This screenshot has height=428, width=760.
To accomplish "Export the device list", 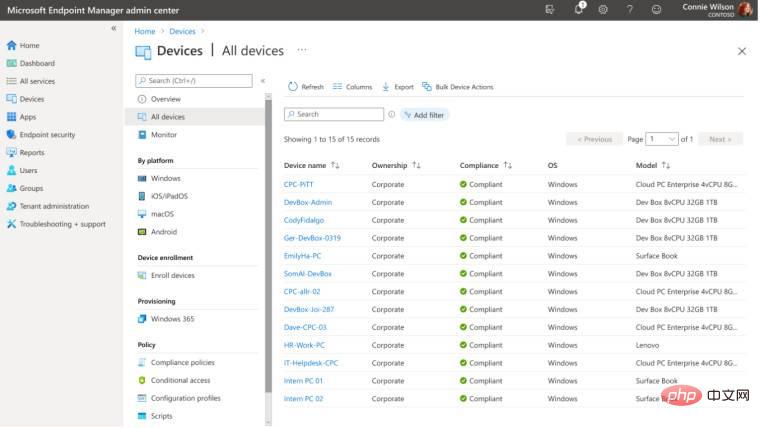I will pyautogui.click(x=398, y=87).
